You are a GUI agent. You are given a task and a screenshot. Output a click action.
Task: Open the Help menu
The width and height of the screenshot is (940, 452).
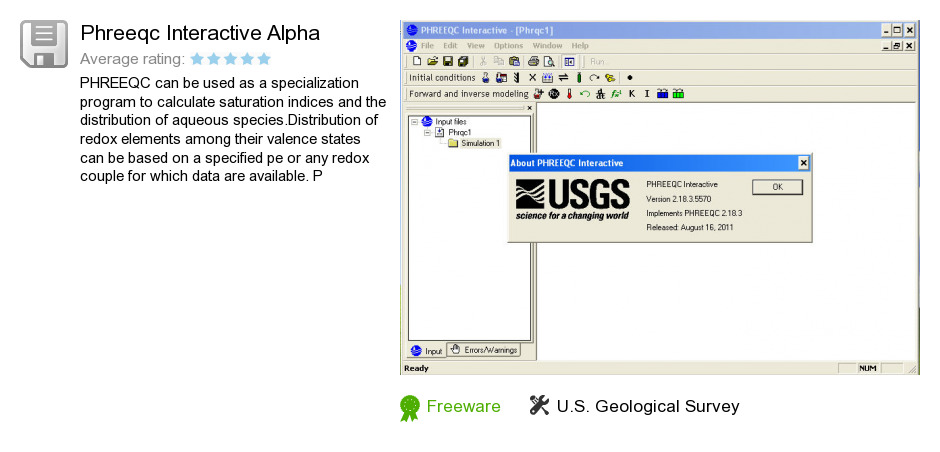pos(580,46)
